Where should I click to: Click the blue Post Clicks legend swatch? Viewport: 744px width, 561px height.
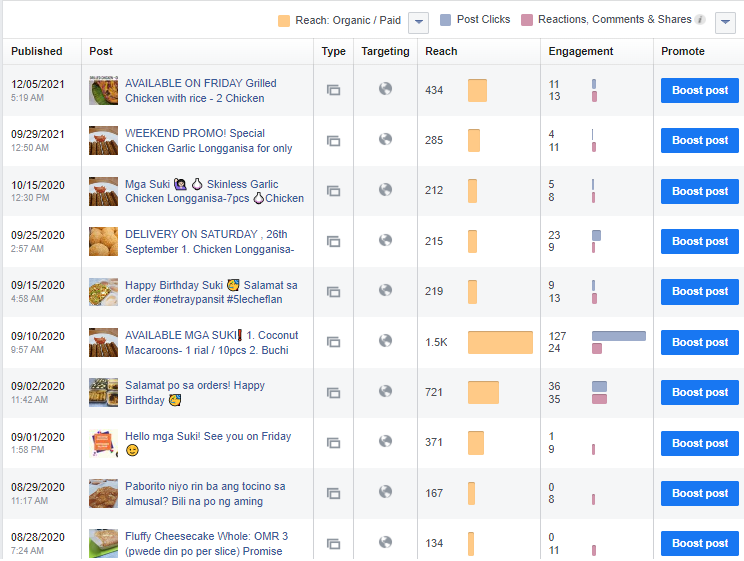coord(445,20)
